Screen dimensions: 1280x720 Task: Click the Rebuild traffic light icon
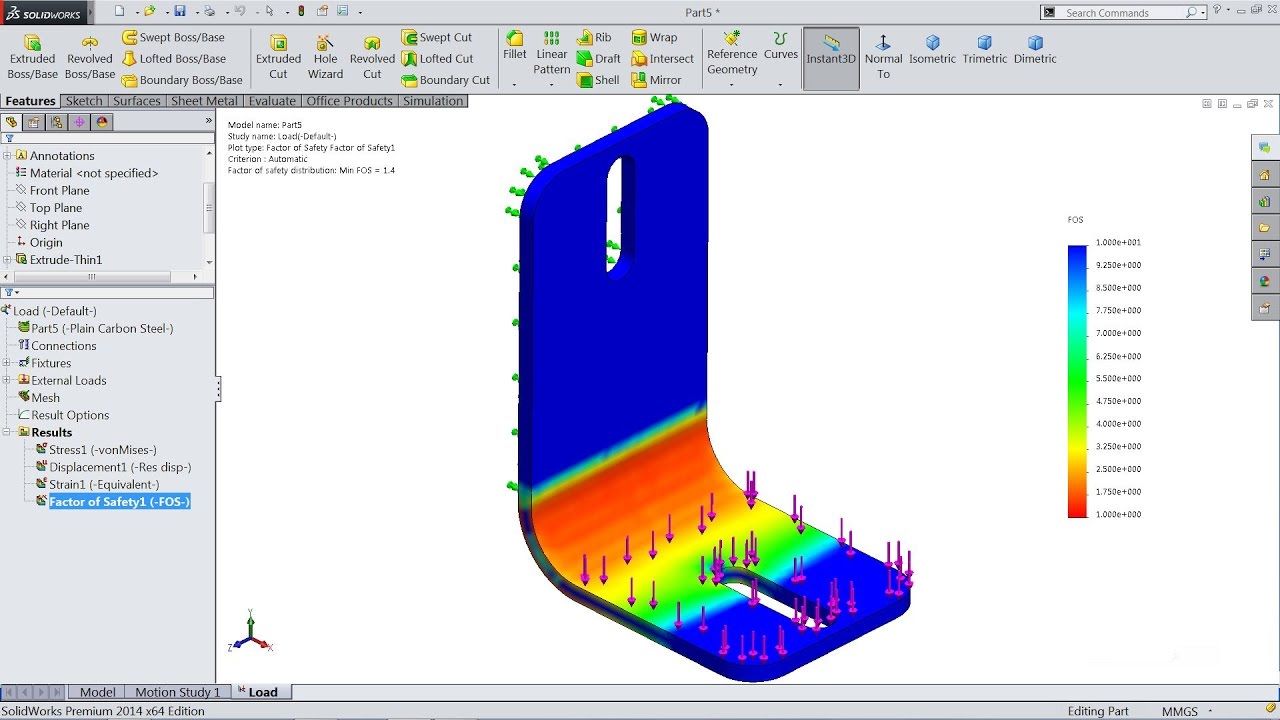tap(302, 11)
